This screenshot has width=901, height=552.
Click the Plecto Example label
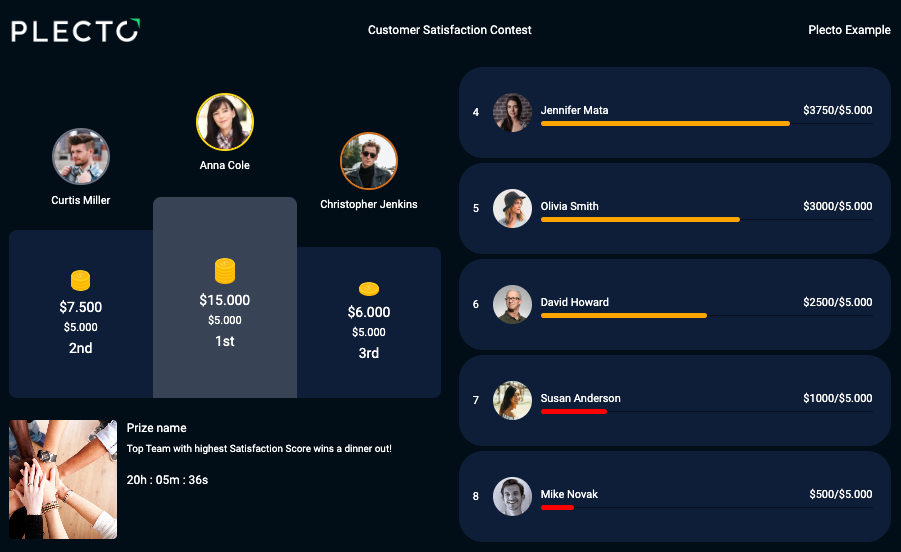pos(849,30)
